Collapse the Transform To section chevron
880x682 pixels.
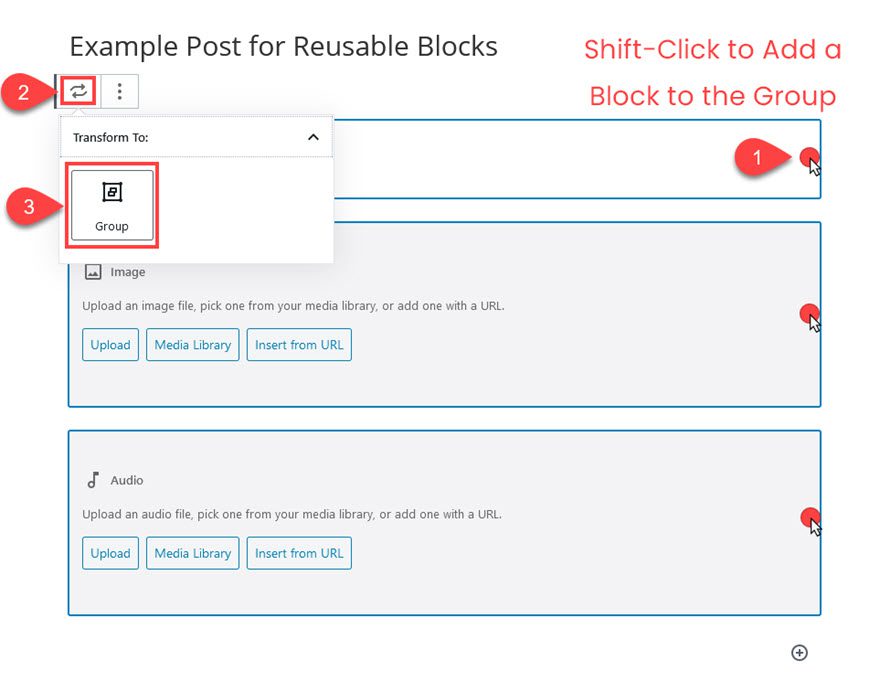click(313, 137)
